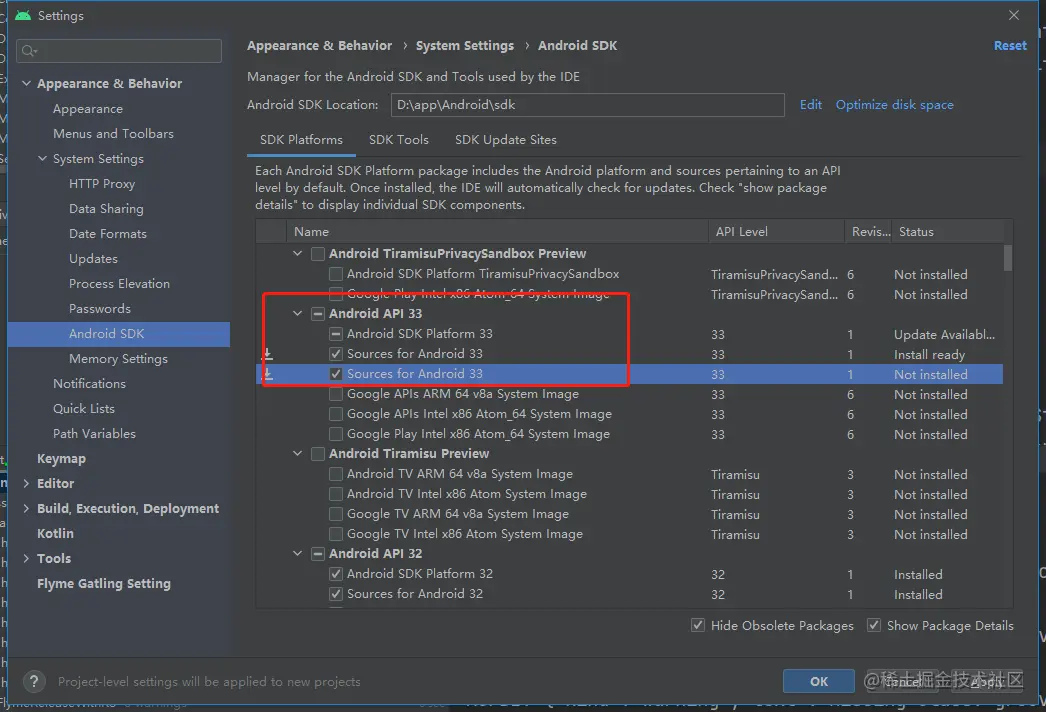This screenshot has width=1046, height=712.
Task: Sort by the Status column header
Action: tap(947, 232)
